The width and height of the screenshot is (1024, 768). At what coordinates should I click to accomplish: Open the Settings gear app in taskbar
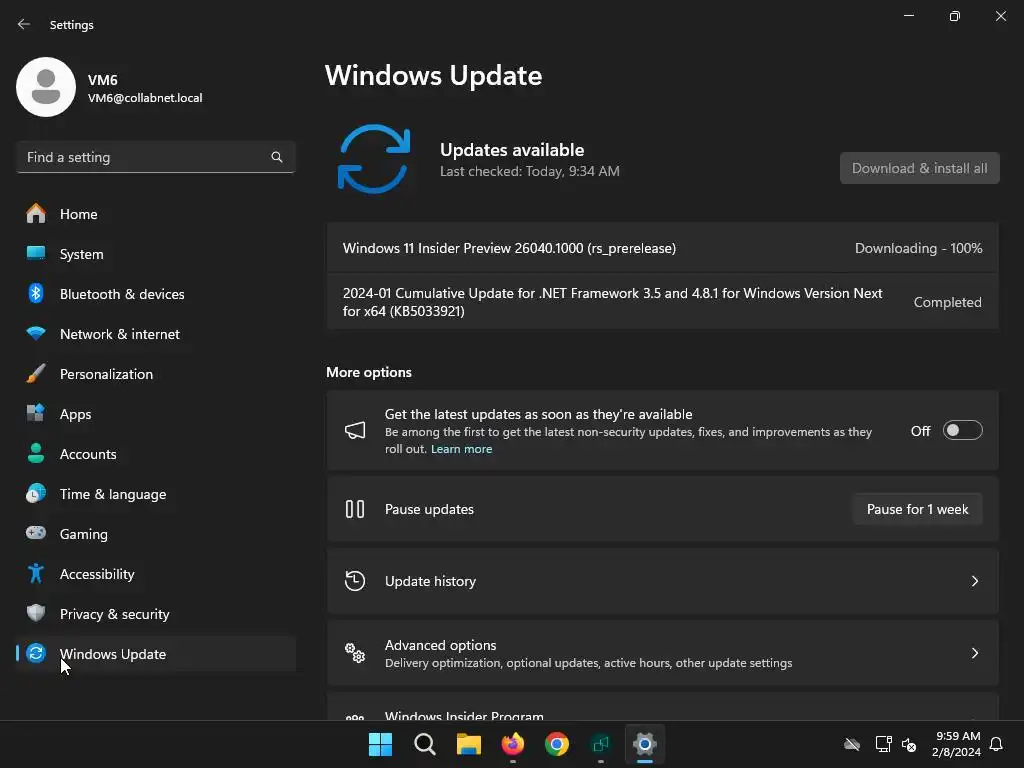tap(645, 744)
